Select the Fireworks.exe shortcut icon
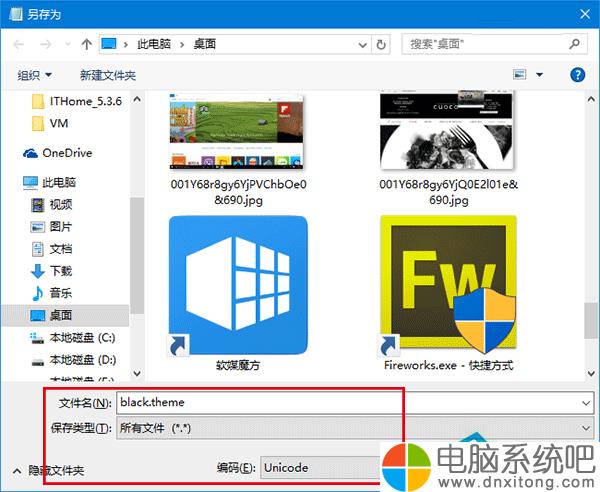The width and height of the screenshot is (600, 492). click(x=448, y=286)
